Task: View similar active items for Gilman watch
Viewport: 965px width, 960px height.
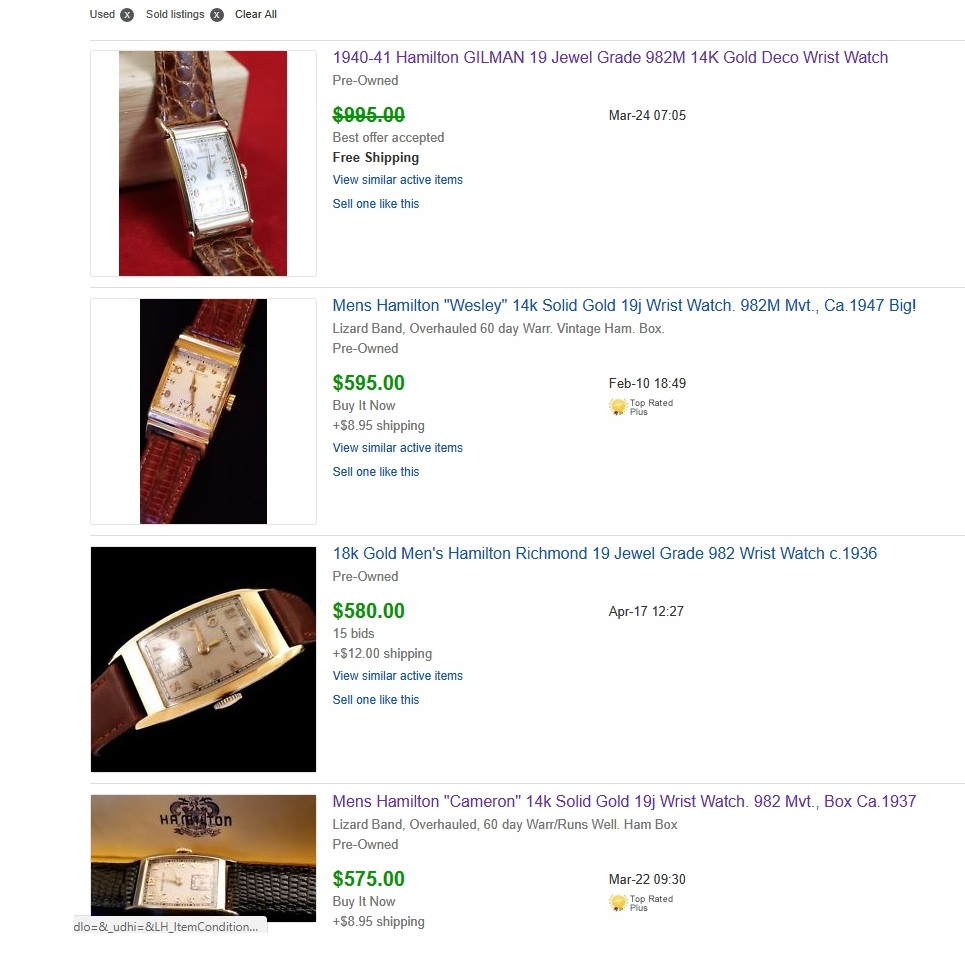Action: pos(397,180)
